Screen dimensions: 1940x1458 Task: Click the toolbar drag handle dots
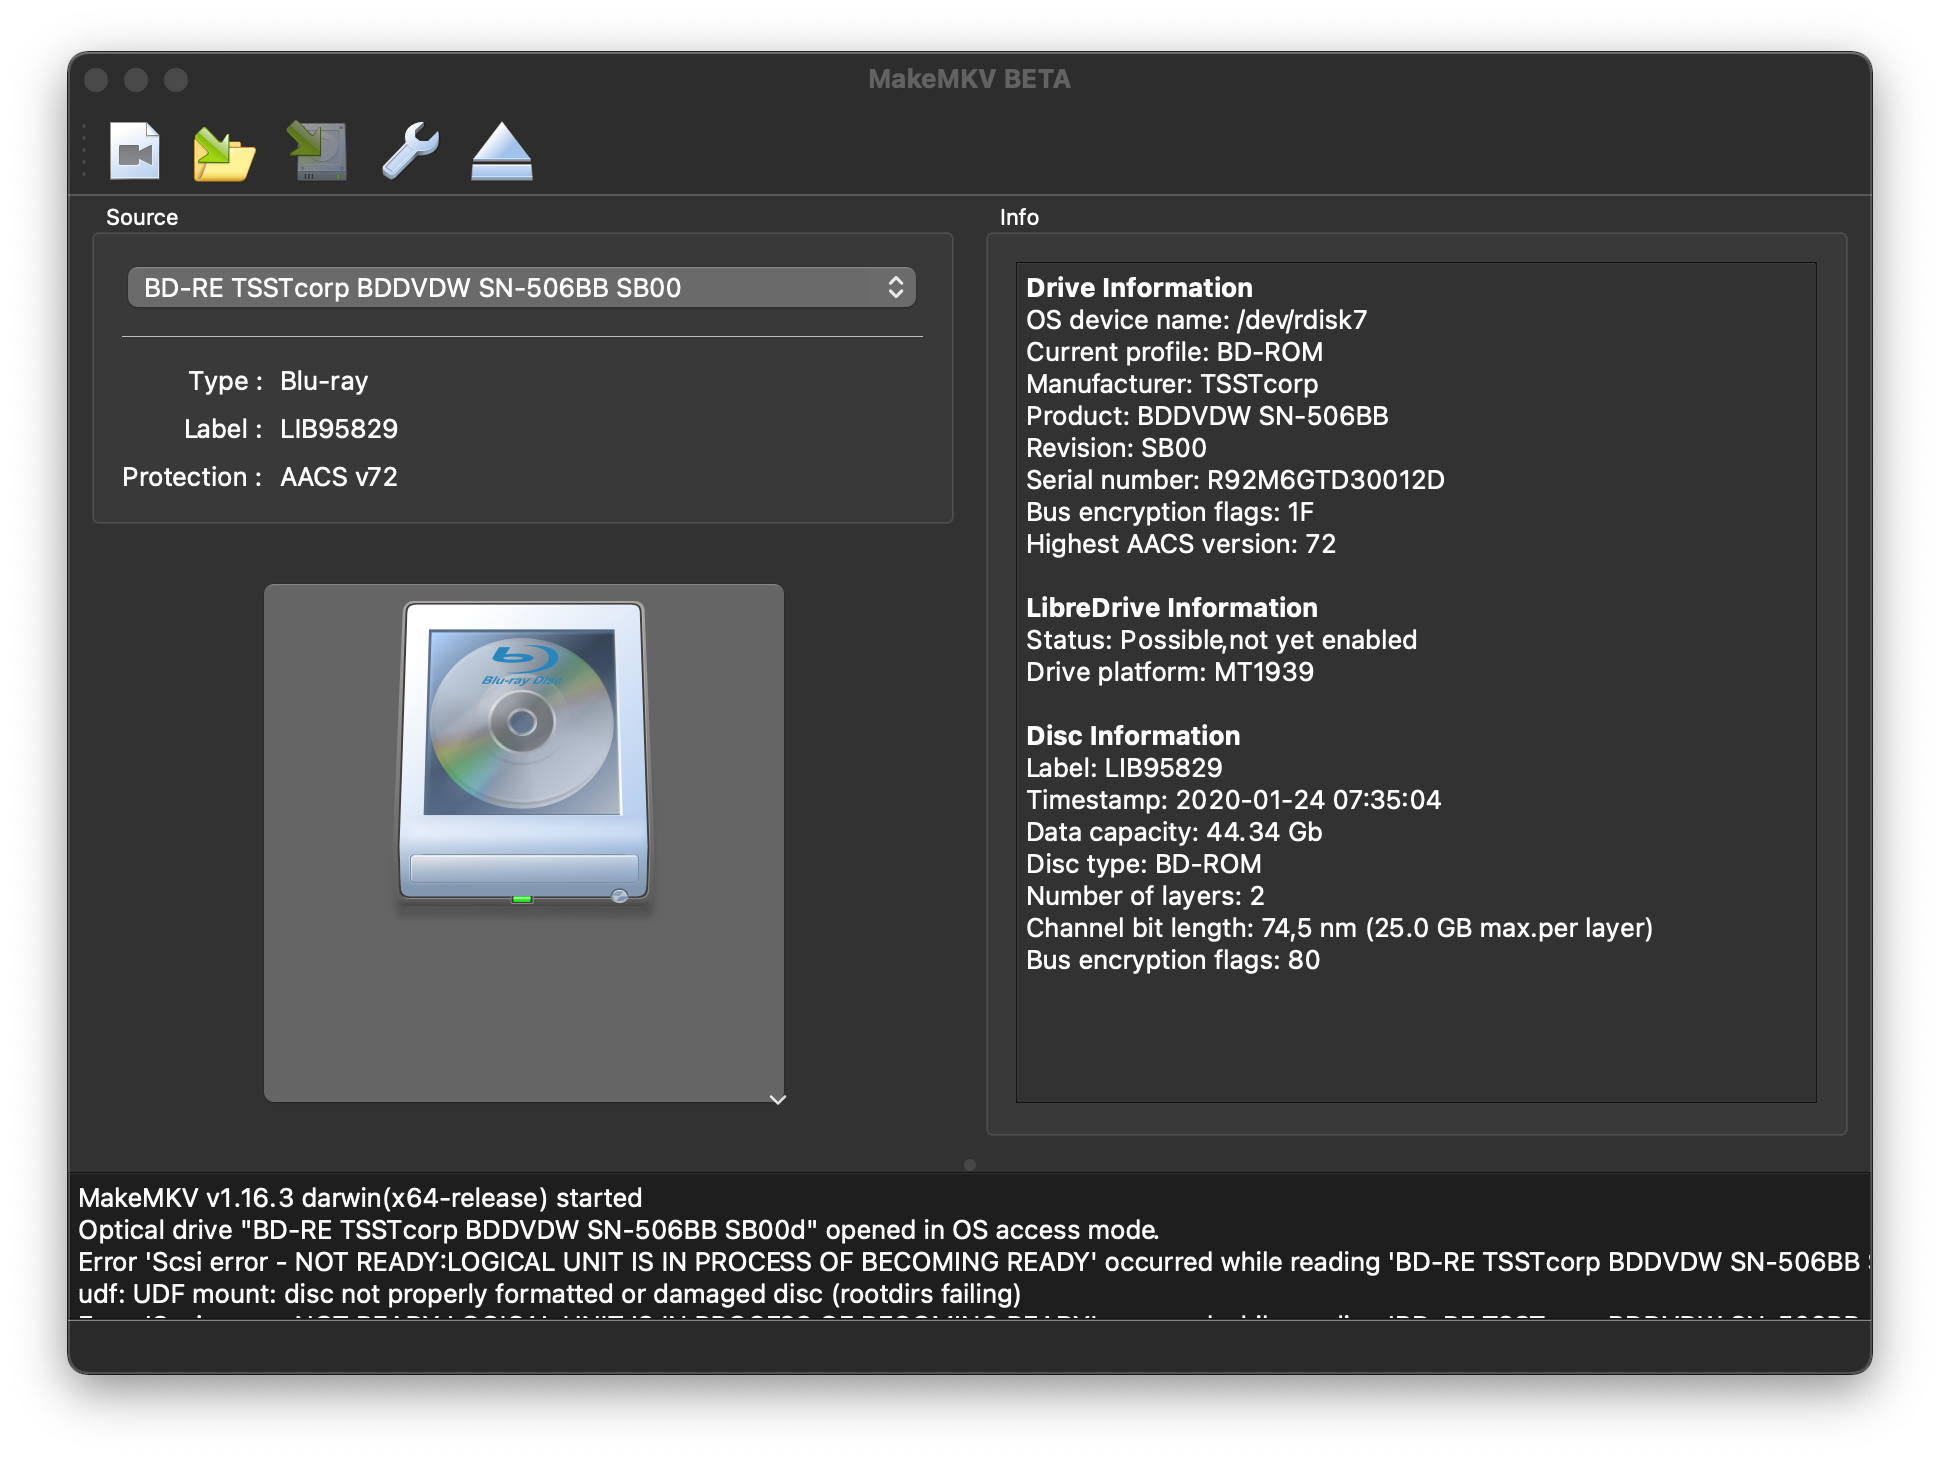(x=84, y=151)
